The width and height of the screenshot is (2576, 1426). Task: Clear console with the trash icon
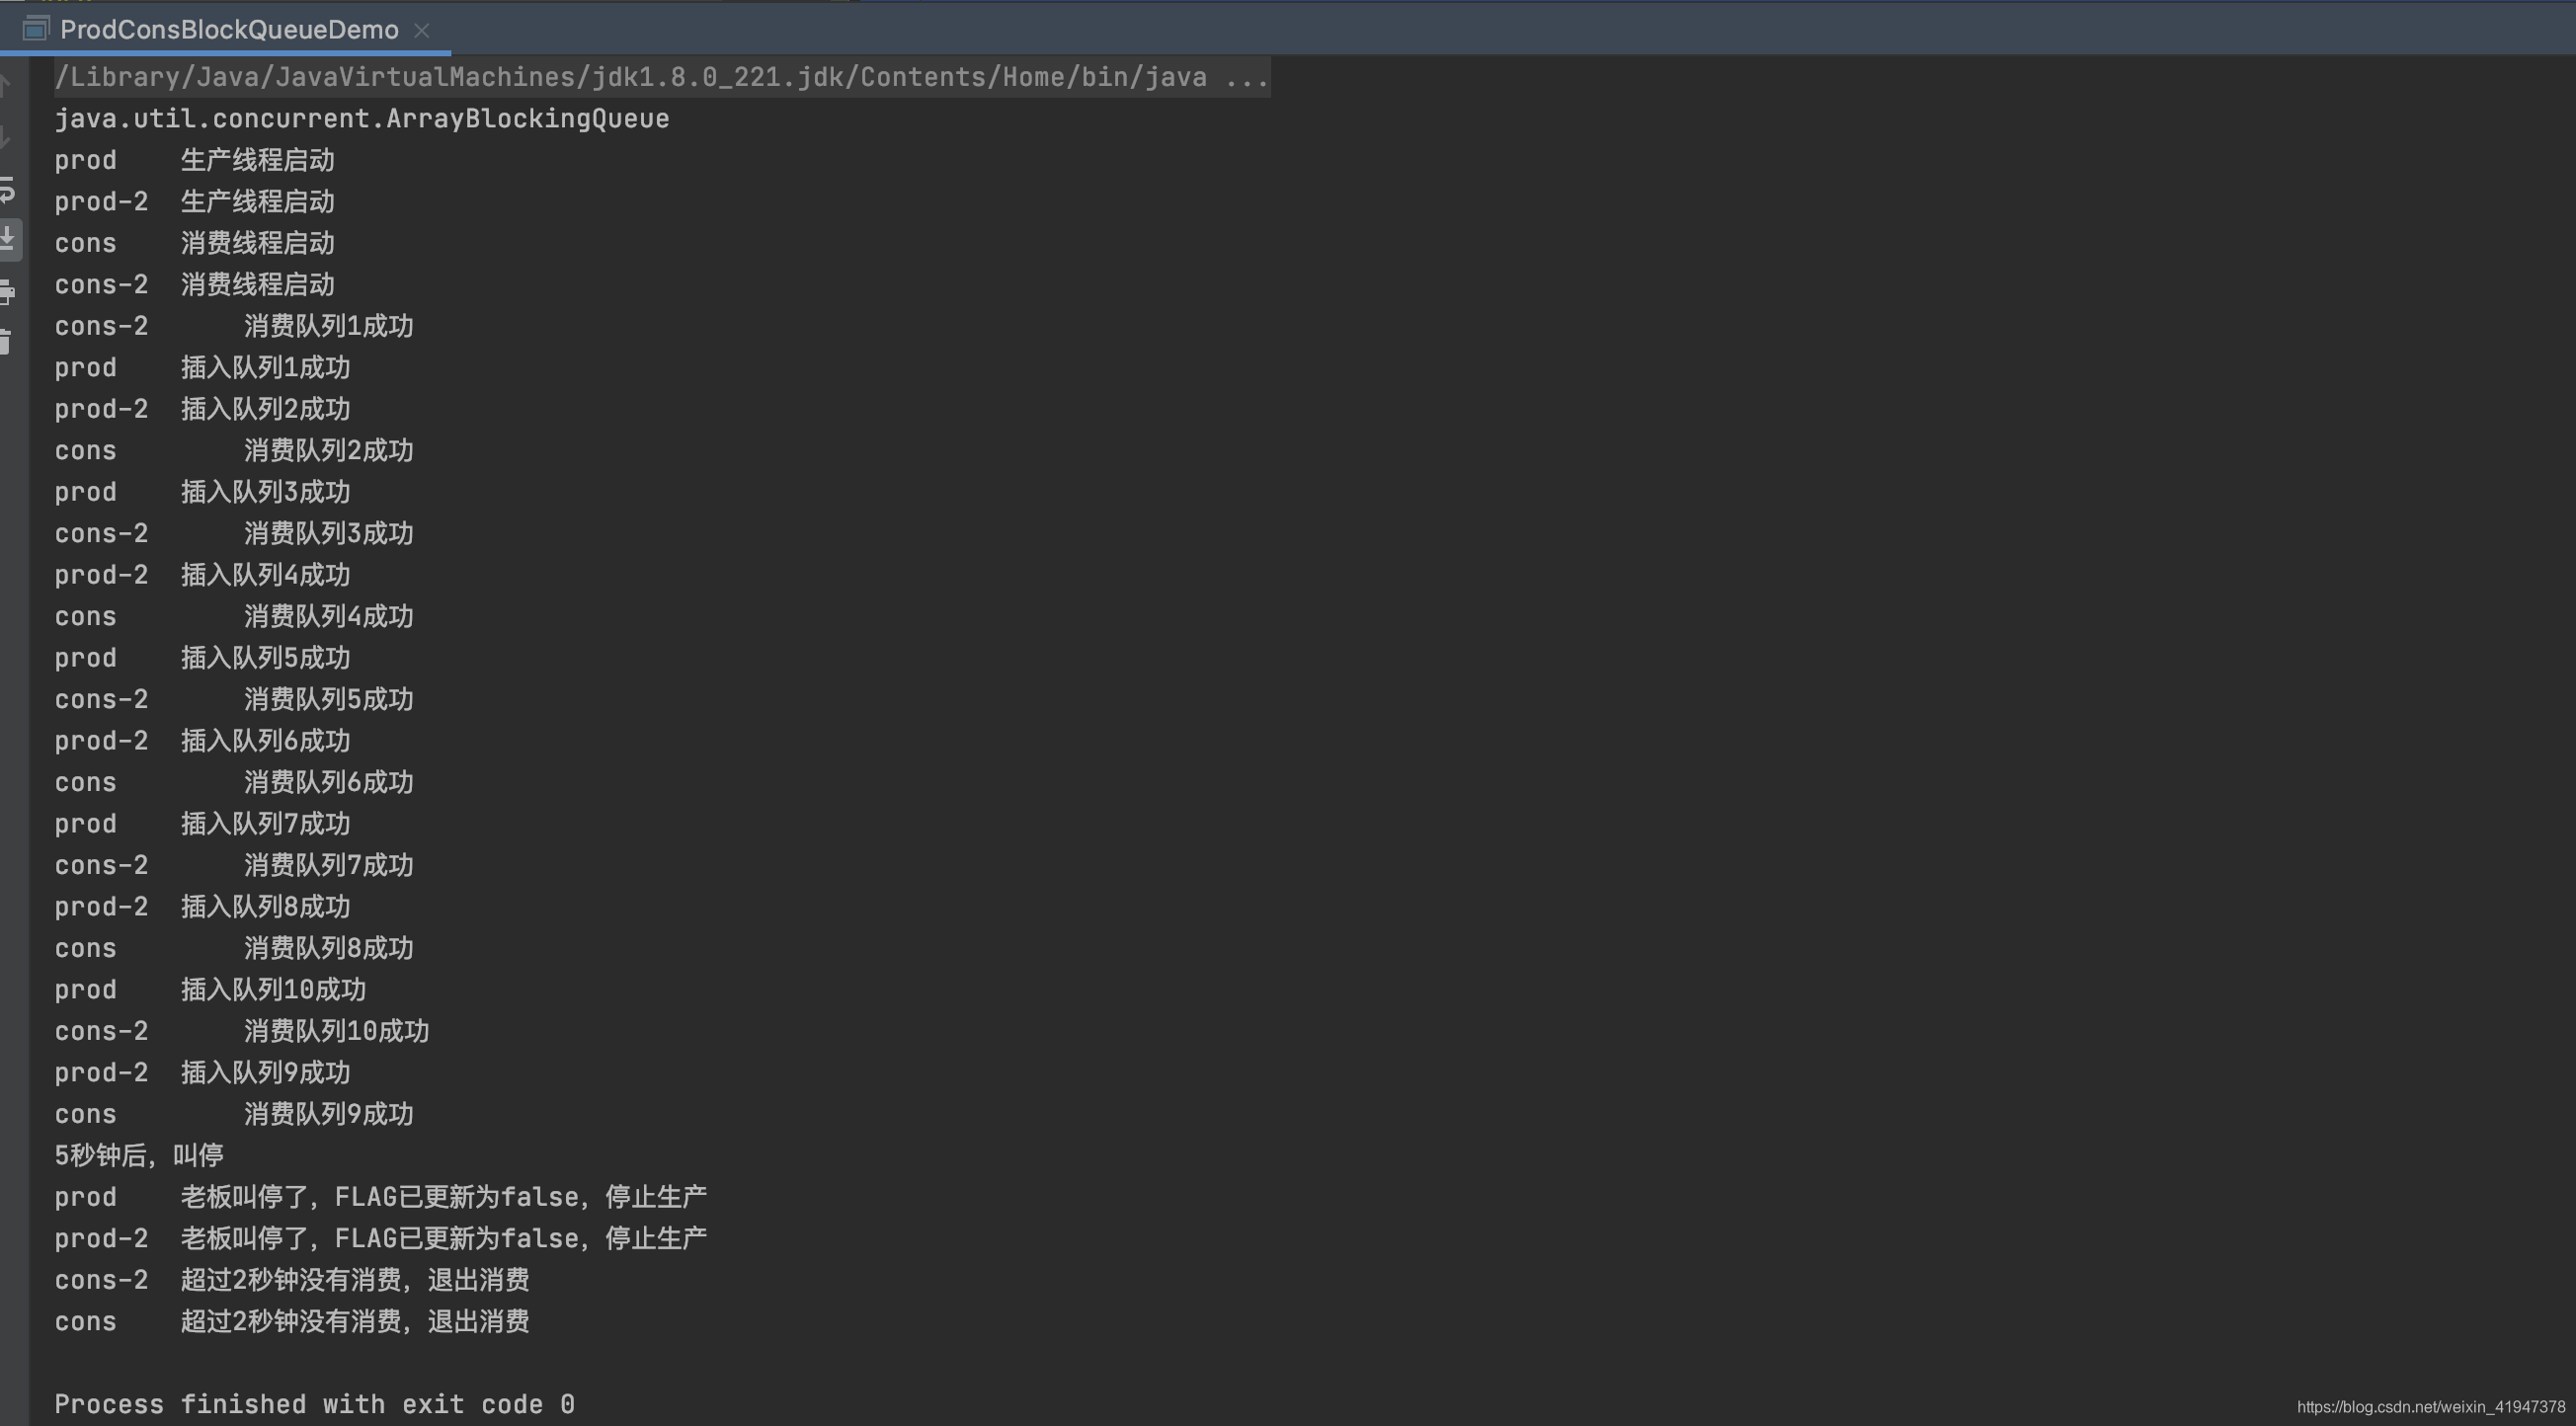coord(5,342)
